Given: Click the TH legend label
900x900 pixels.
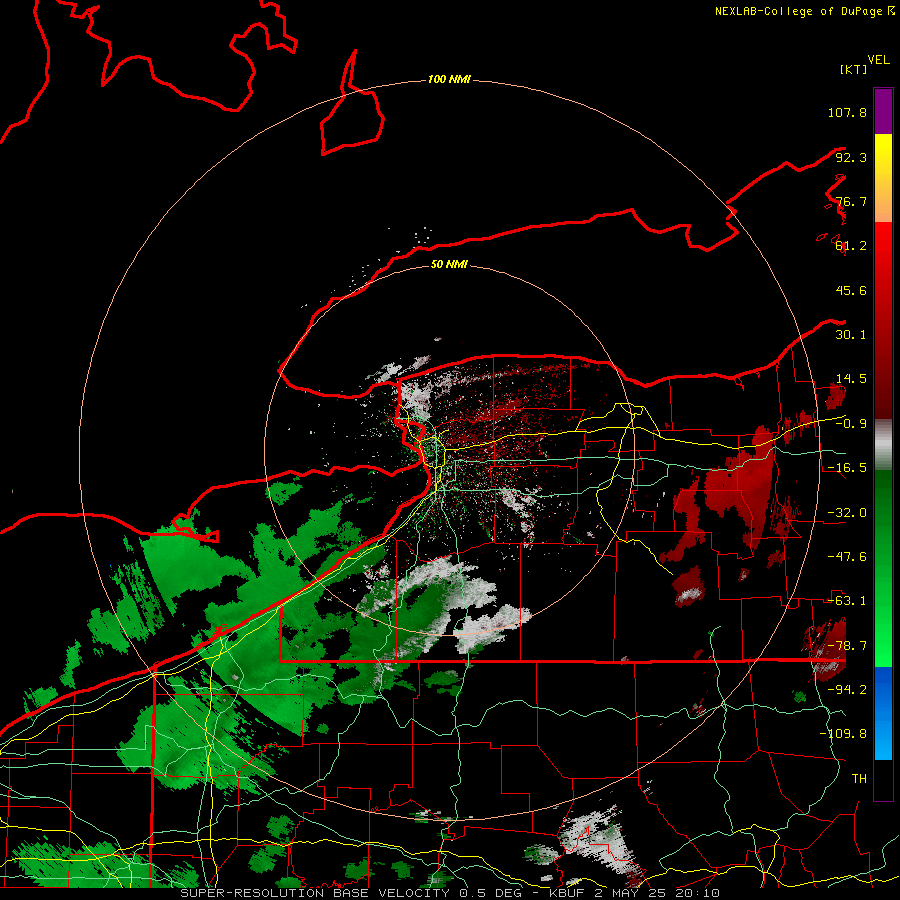Looking at the screenshot, I should pyautogui.click(x=859, y=779).
